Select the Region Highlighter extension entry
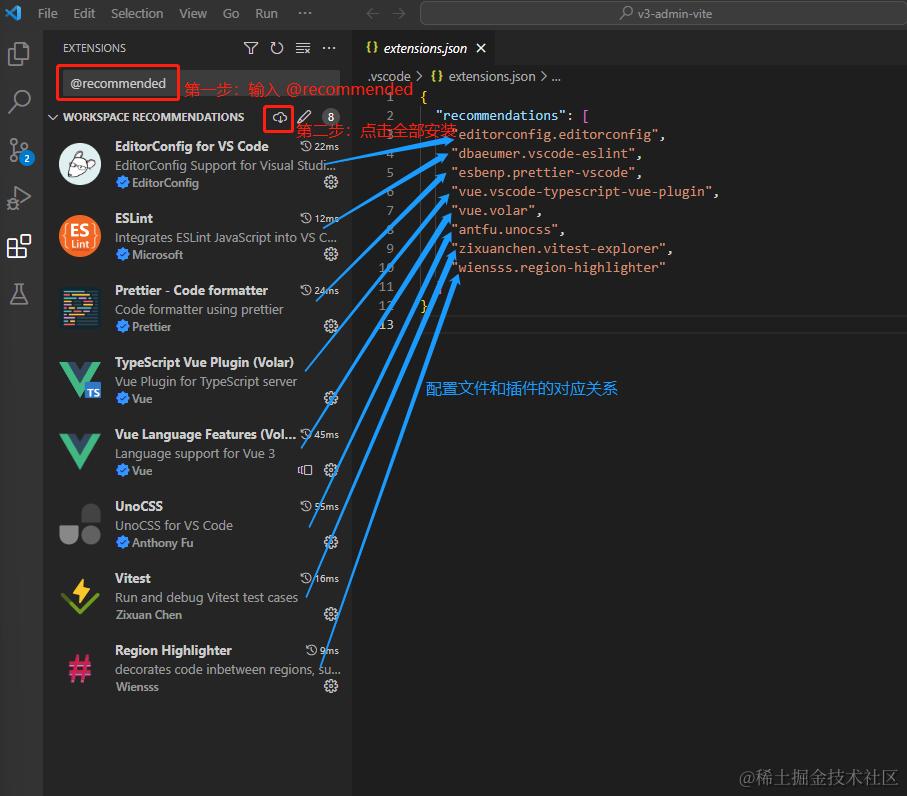 [x=198, y=669]
